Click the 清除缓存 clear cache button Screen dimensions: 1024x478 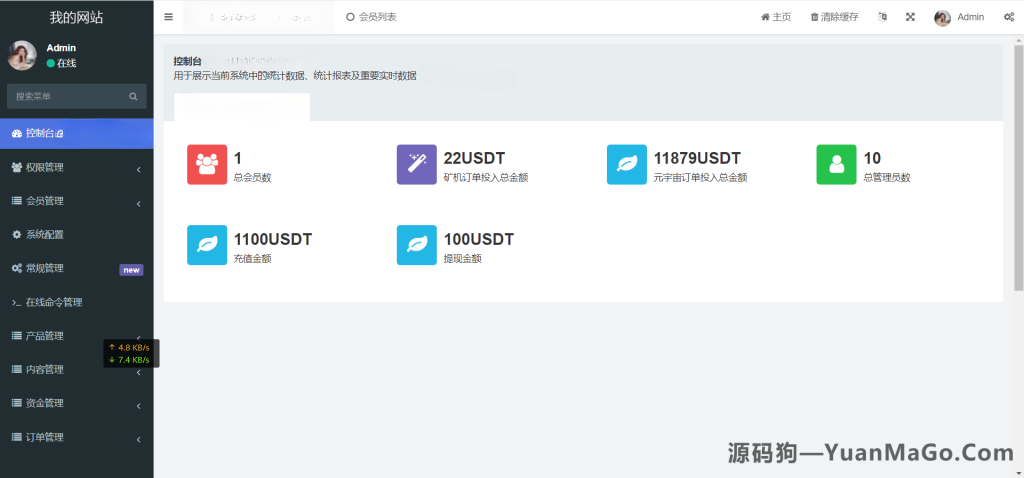pyautogui.click(x=834, y=17)
